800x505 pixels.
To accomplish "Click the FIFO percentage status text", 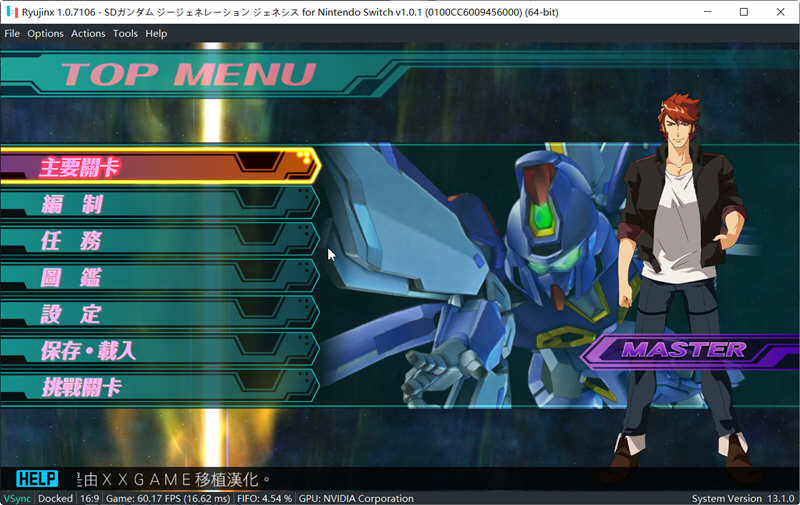I will (x=264, y=498).
